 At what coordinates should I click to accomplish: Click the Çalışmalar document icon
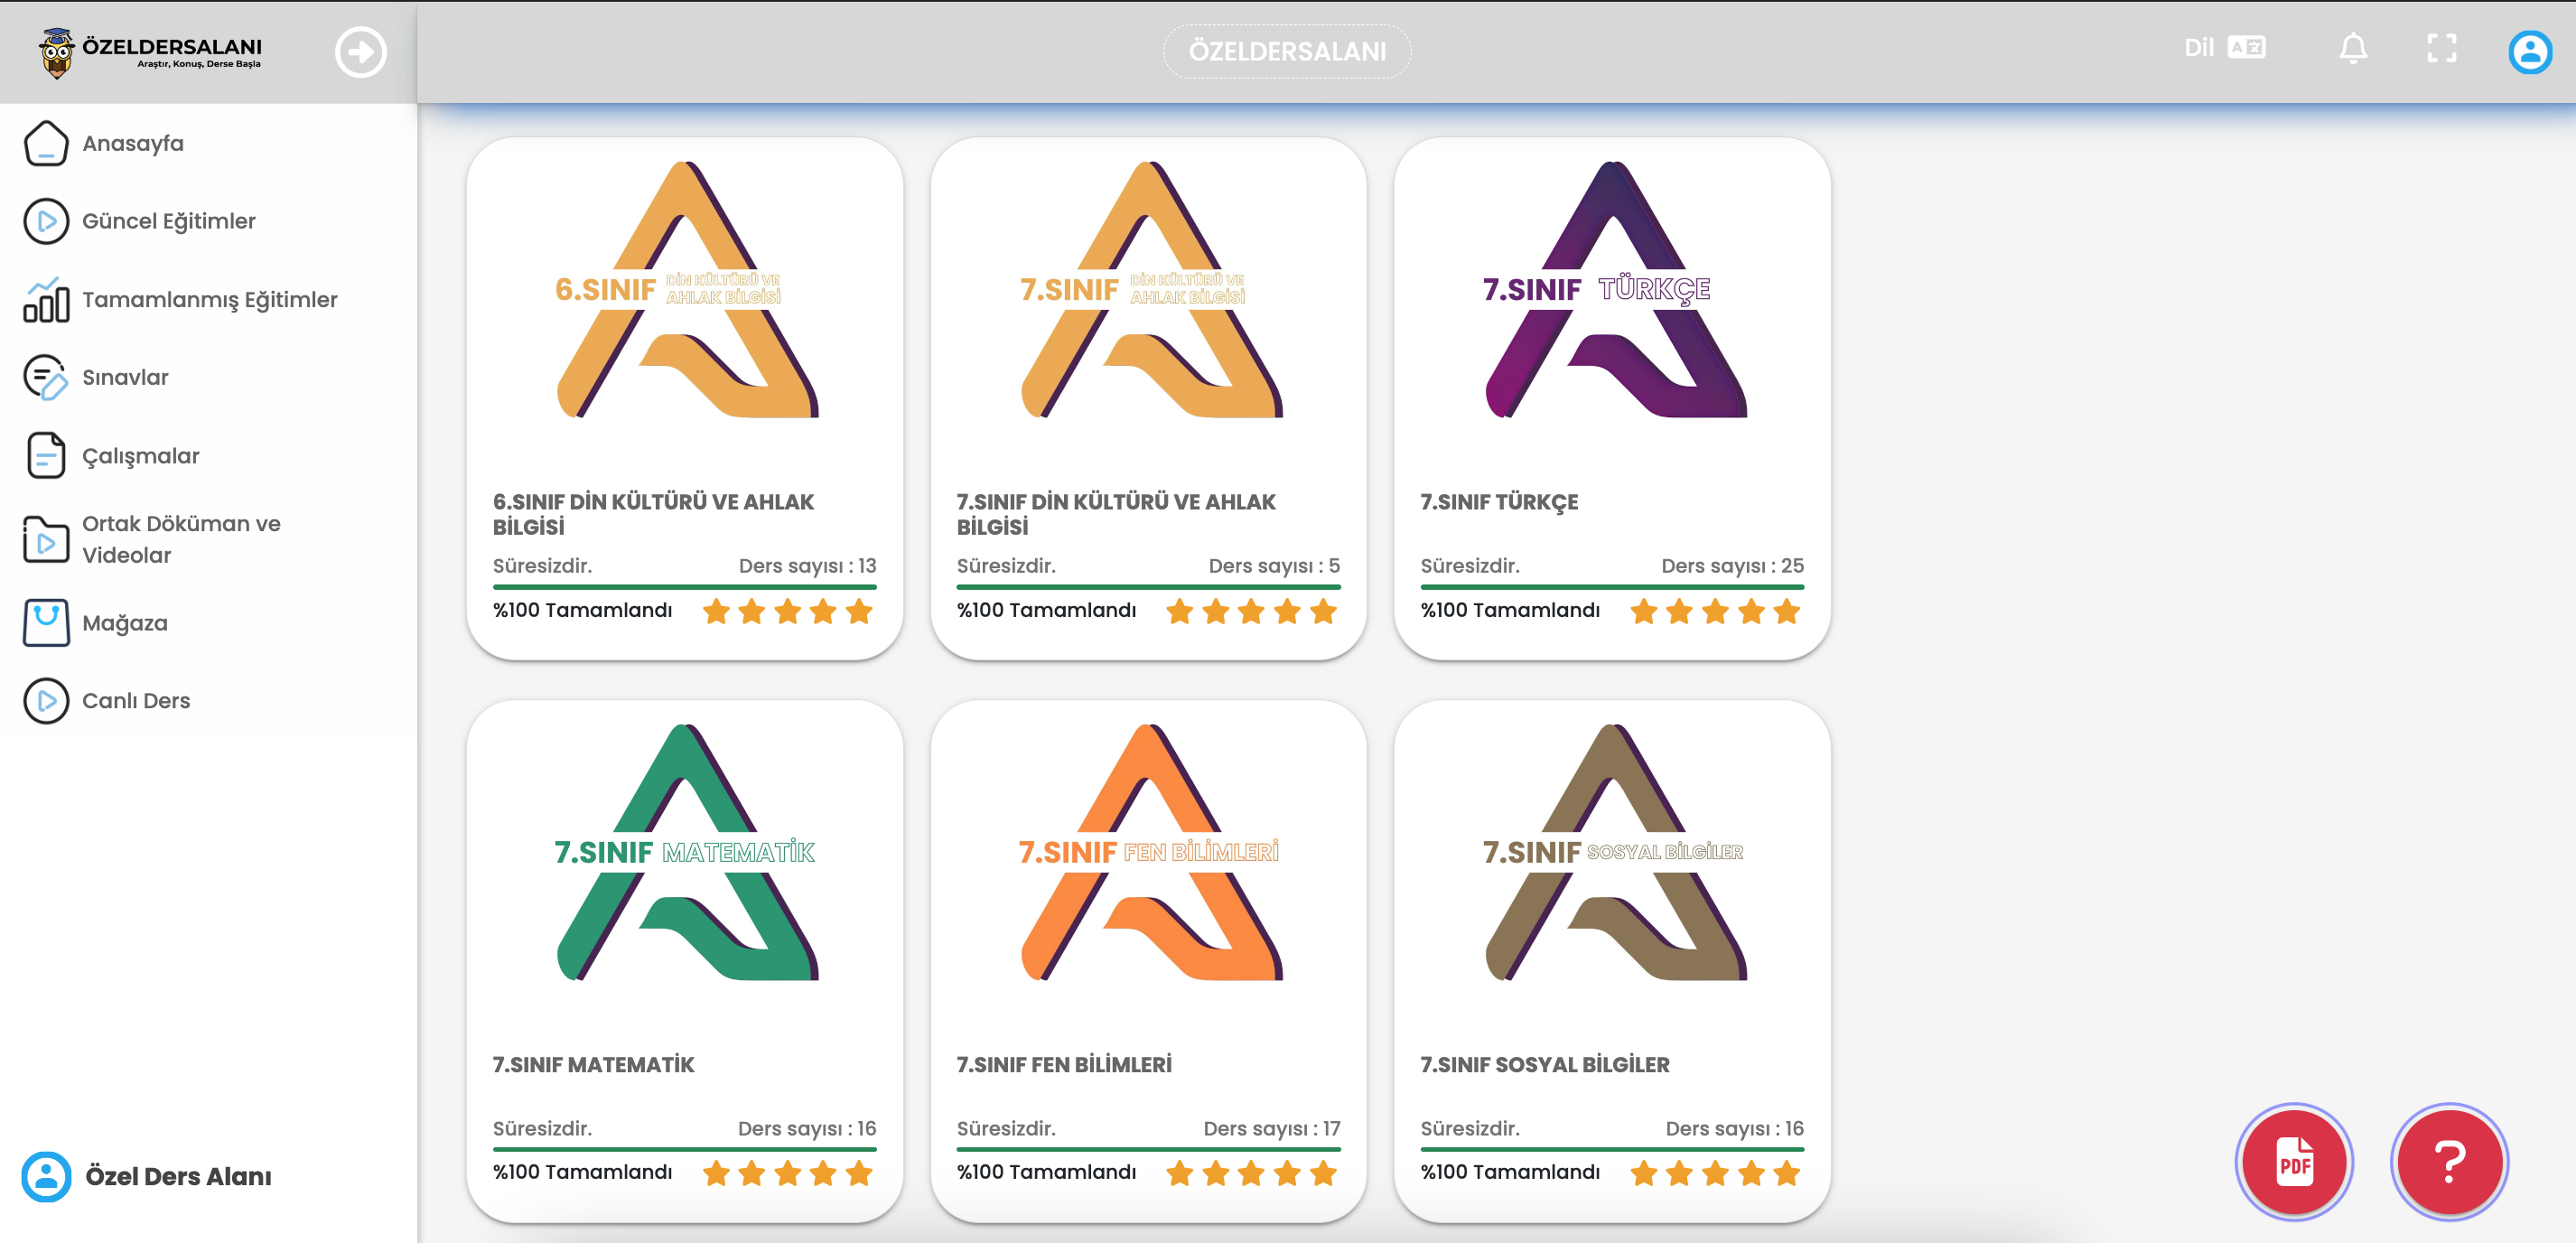tap(46, 456)
